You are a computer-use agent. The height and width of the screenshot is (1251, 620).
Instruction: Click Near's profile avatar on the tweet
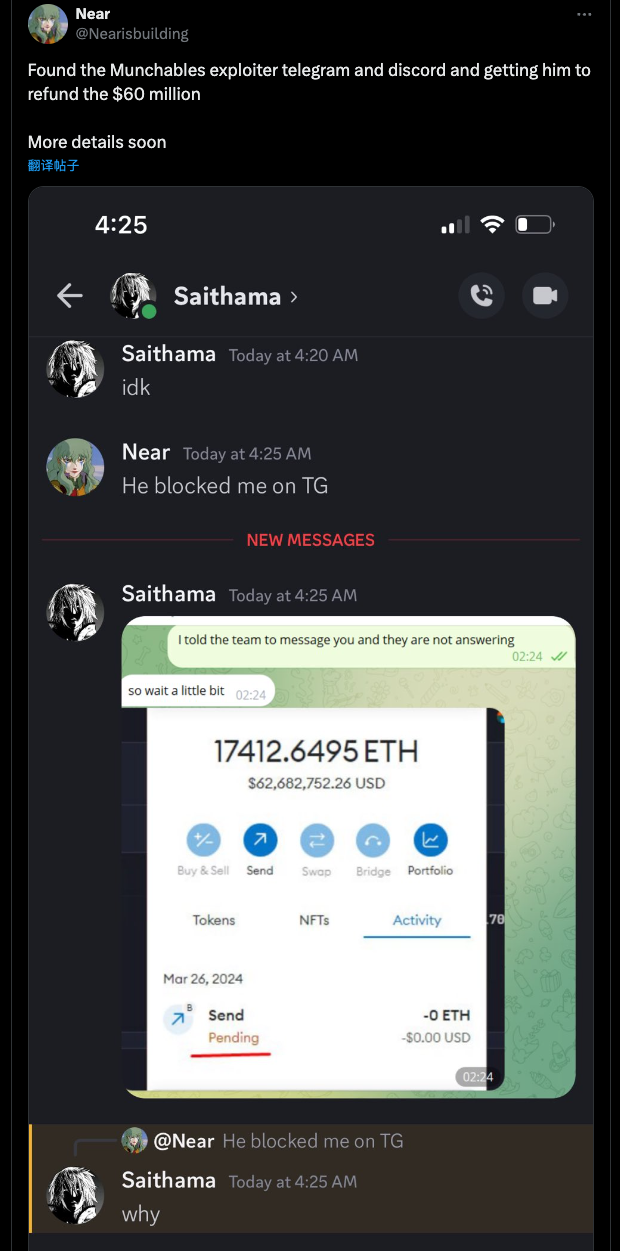click(x=48, y=24)
